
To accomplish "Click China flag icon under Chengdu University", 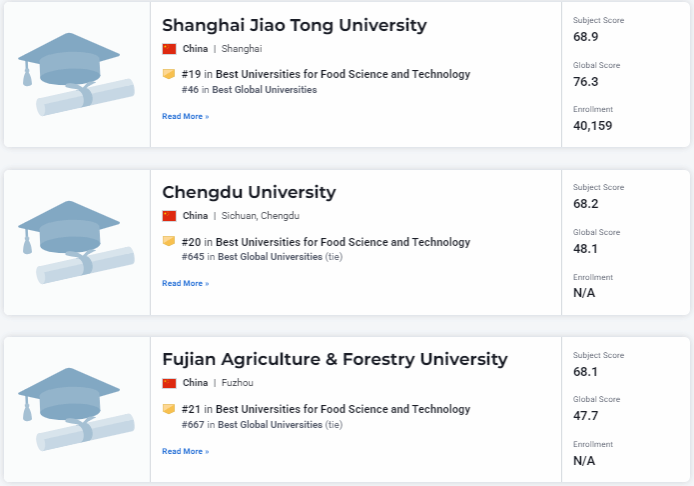I will (169, 215).
